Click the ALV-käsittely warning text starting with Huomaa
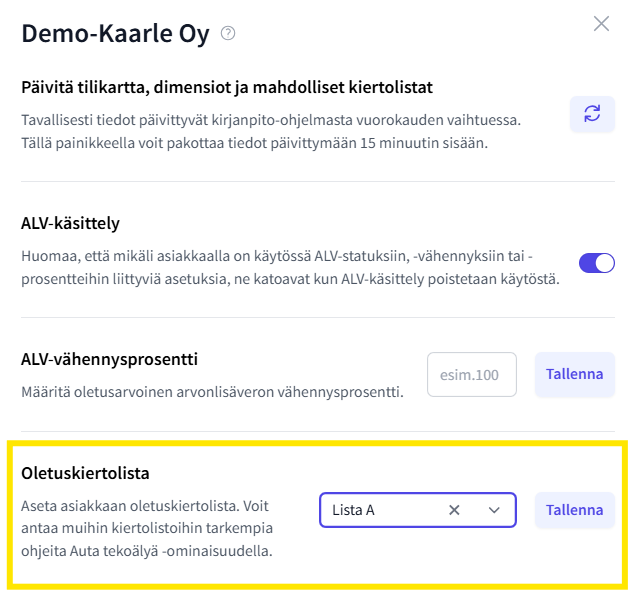This screenshot has width=637, height=590. coord(290,268)
